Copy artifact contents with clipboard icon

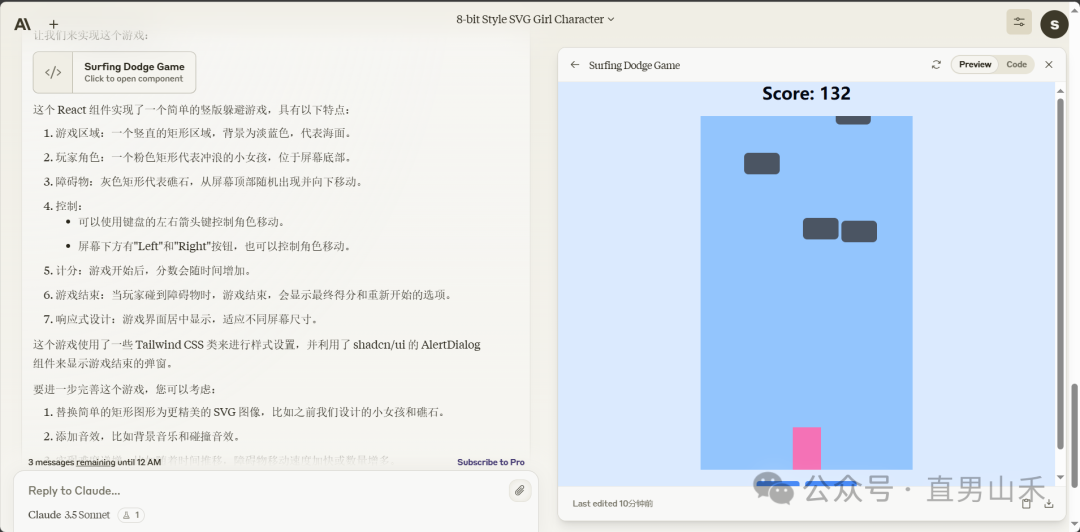1026,503
